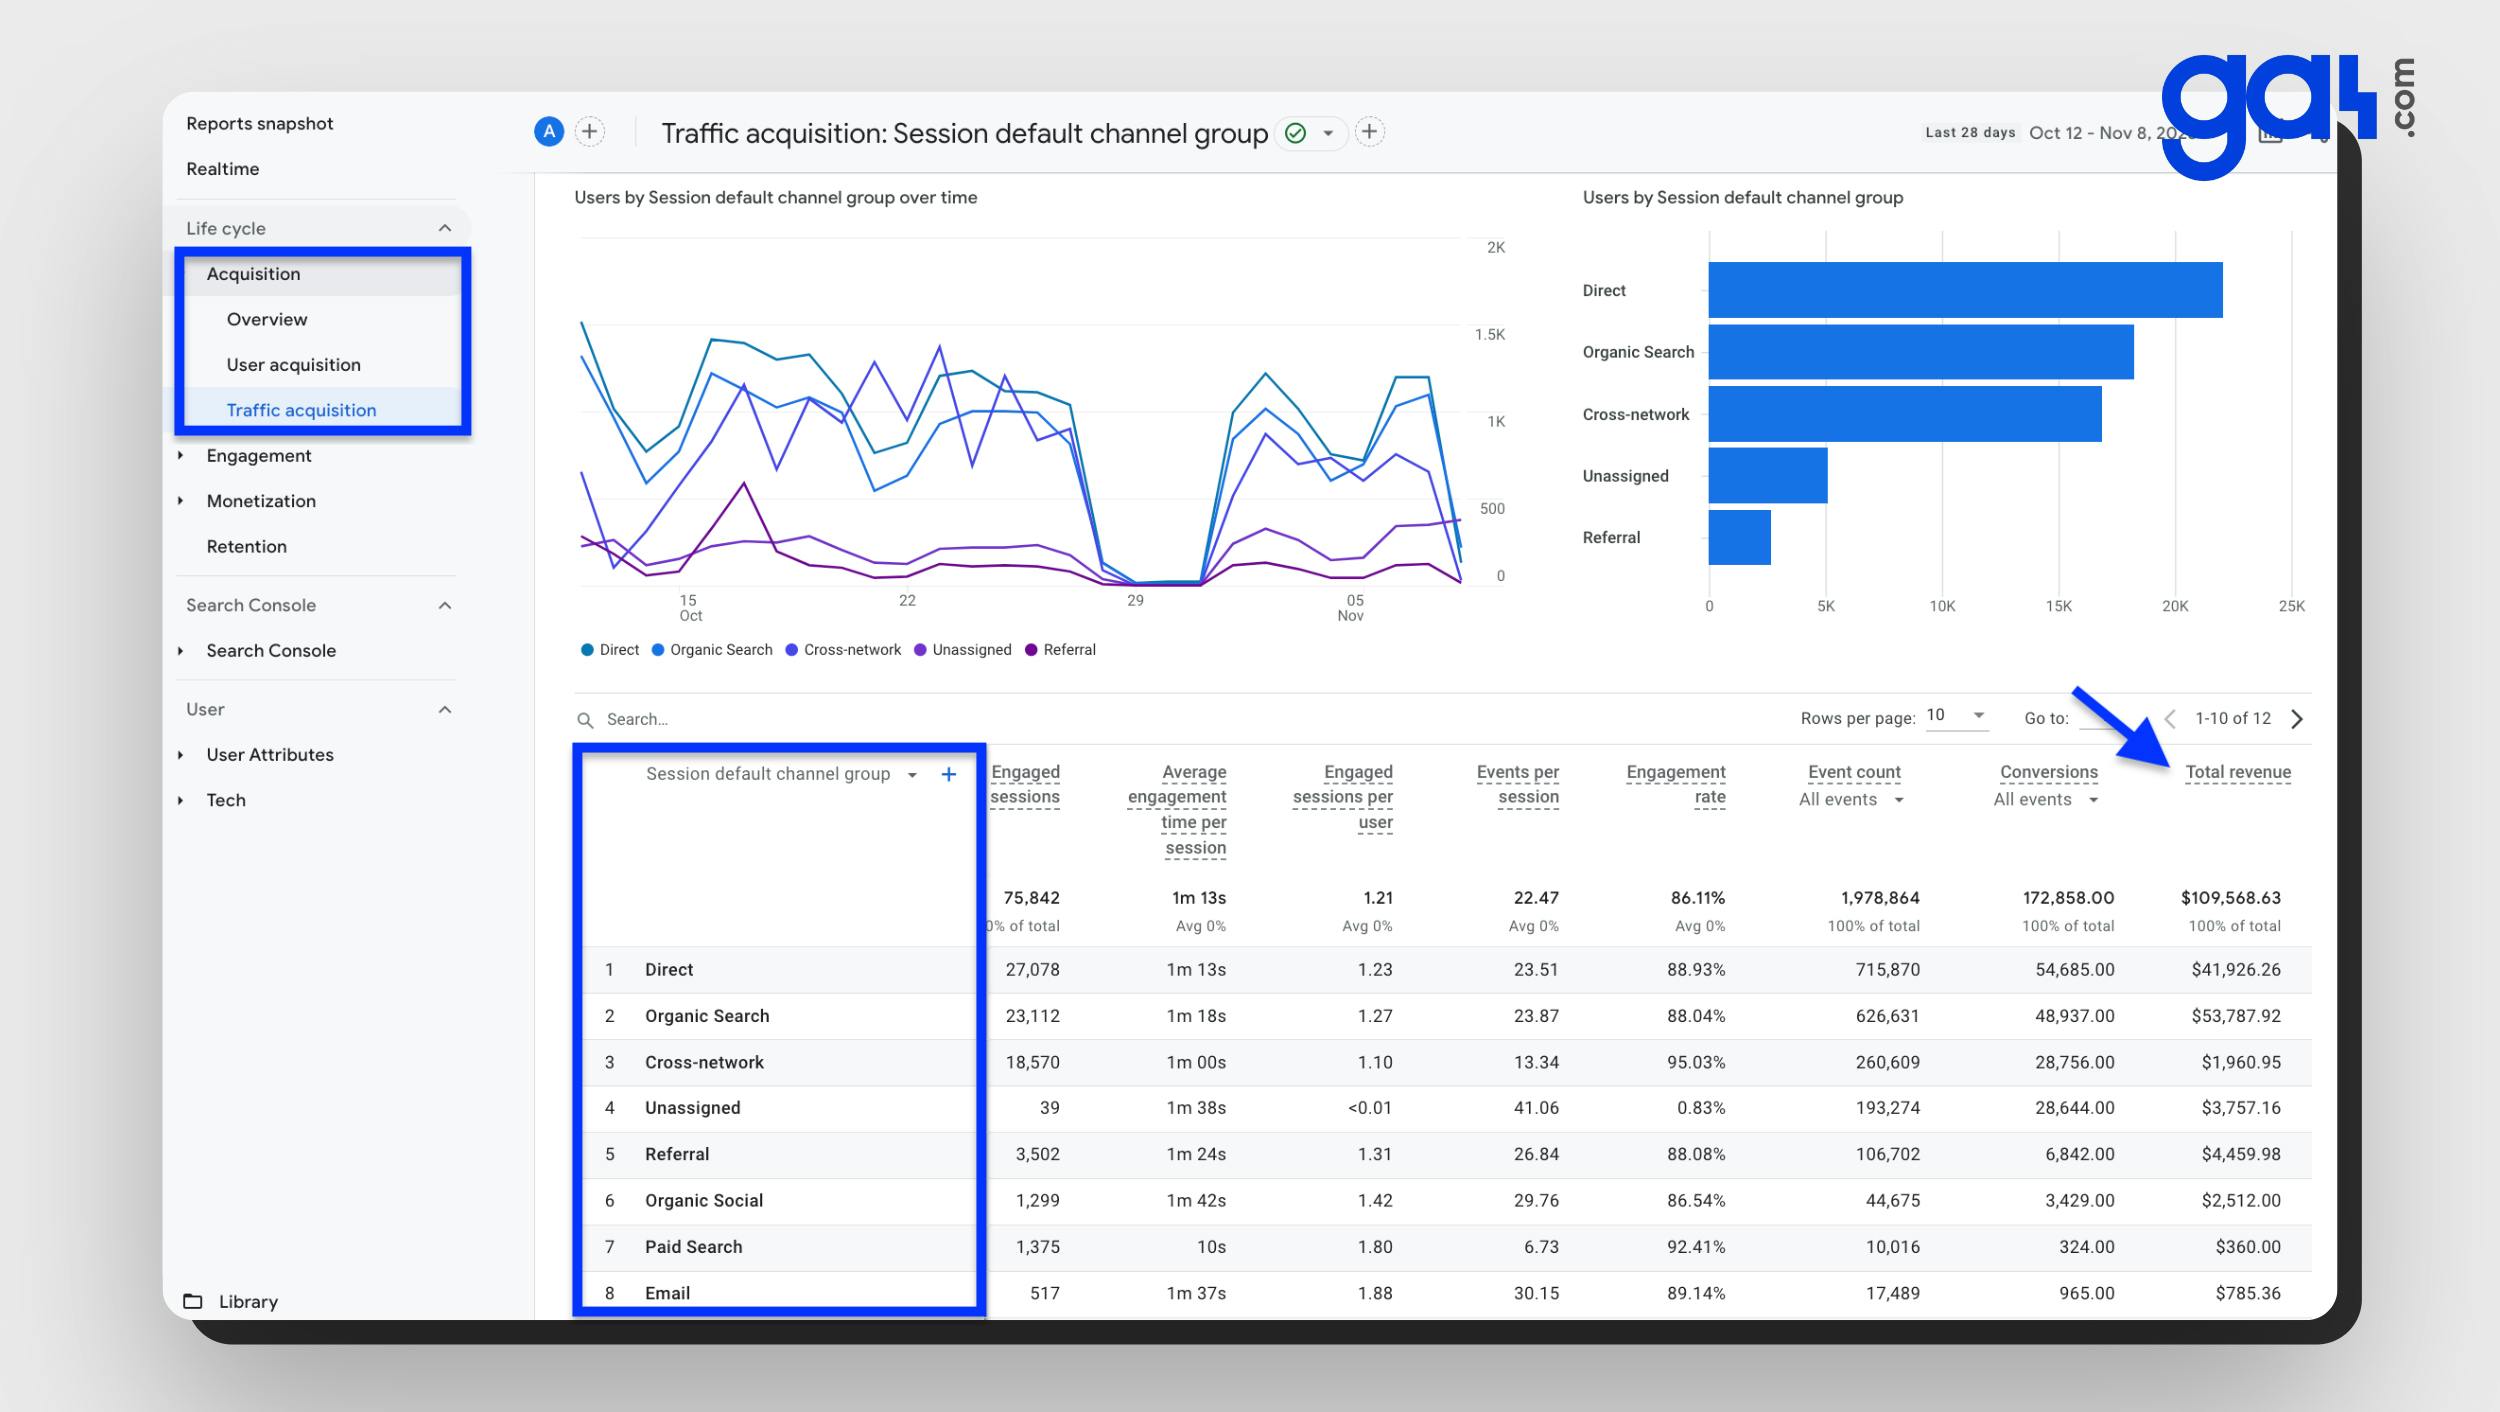Select the Paid Search table row

point(1447,1247)
